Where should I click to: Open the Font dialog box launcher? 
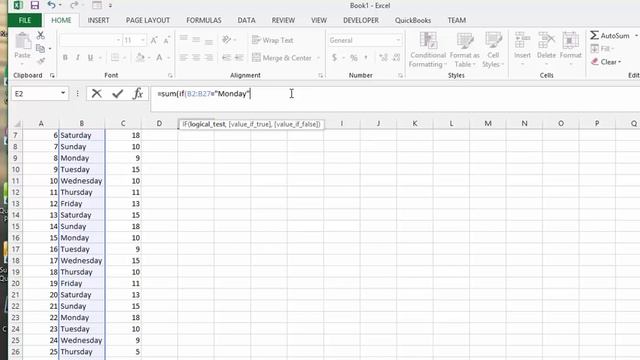pyautogui.click(x=170, y=76)
